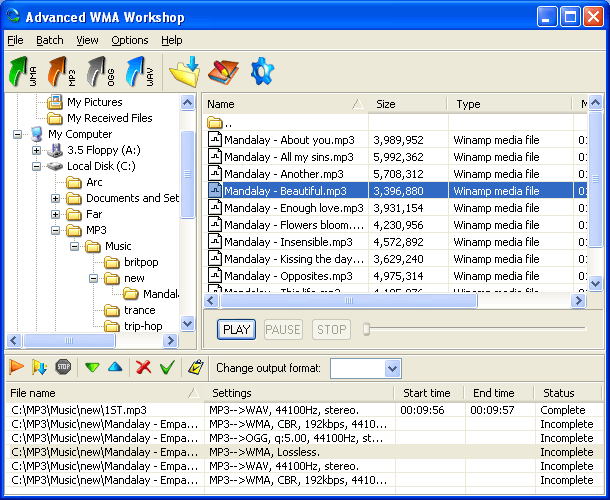The width and height of the screenshot is (610, 500).
Task: Select the batch row C:\MP3\Music\new\1ST.mp3
Action: [x=305, y=410]
